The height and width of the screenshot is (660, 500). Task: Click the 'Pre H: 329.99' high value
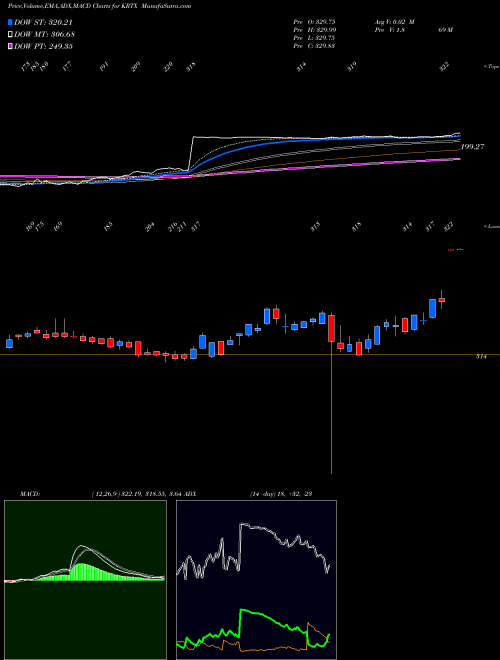click(x=314, y=30)
